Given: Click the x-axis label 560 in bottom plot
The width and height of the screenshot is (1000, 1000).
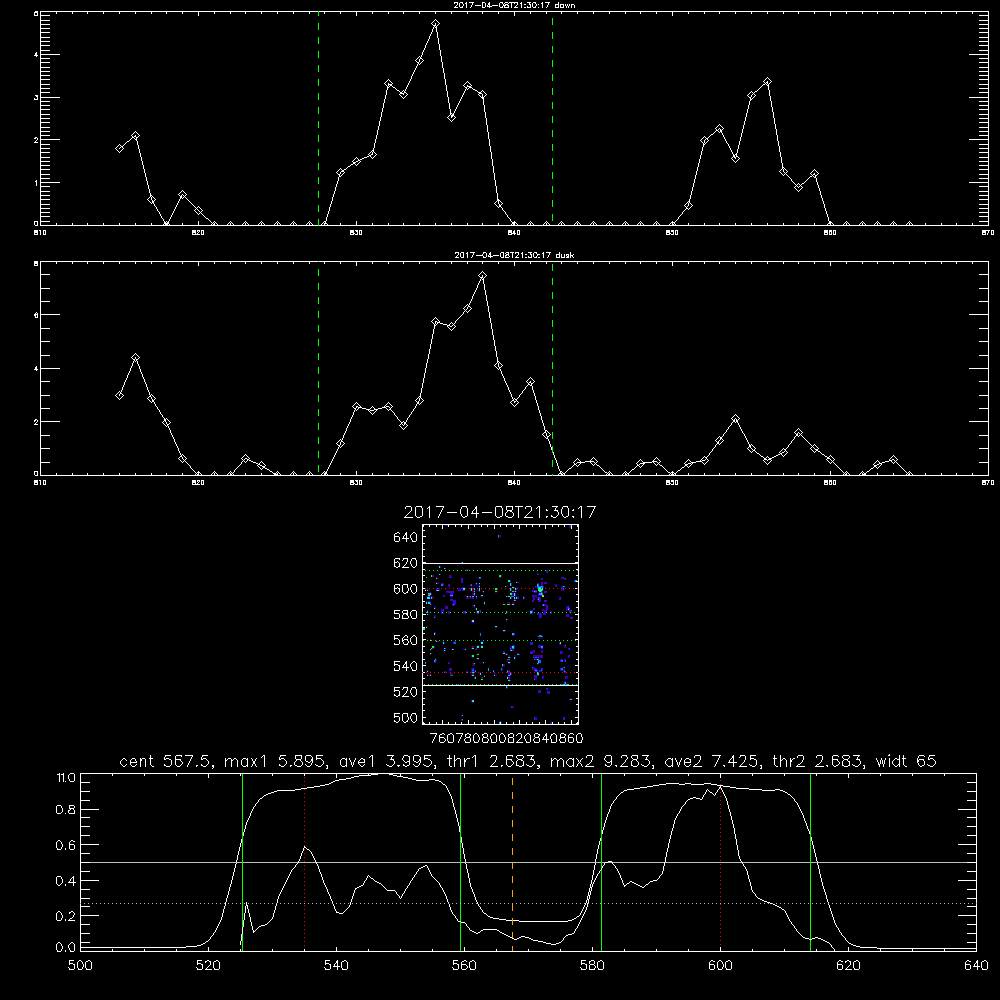Looking at the screenshot, I should pyautogui.click(x=464, y=966).
